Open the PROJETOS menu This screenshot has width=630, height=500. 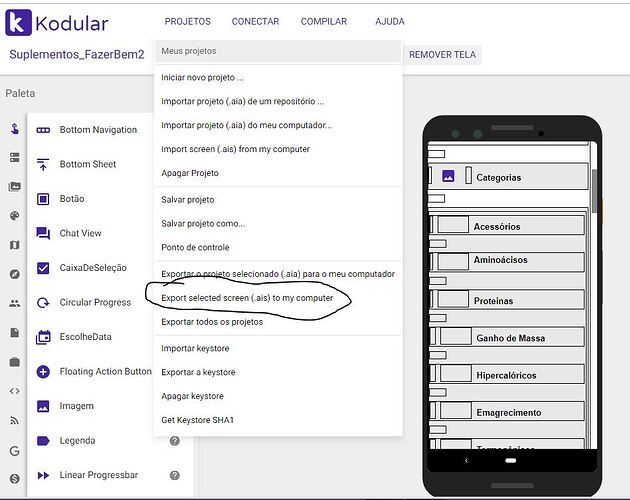(188, 21)
